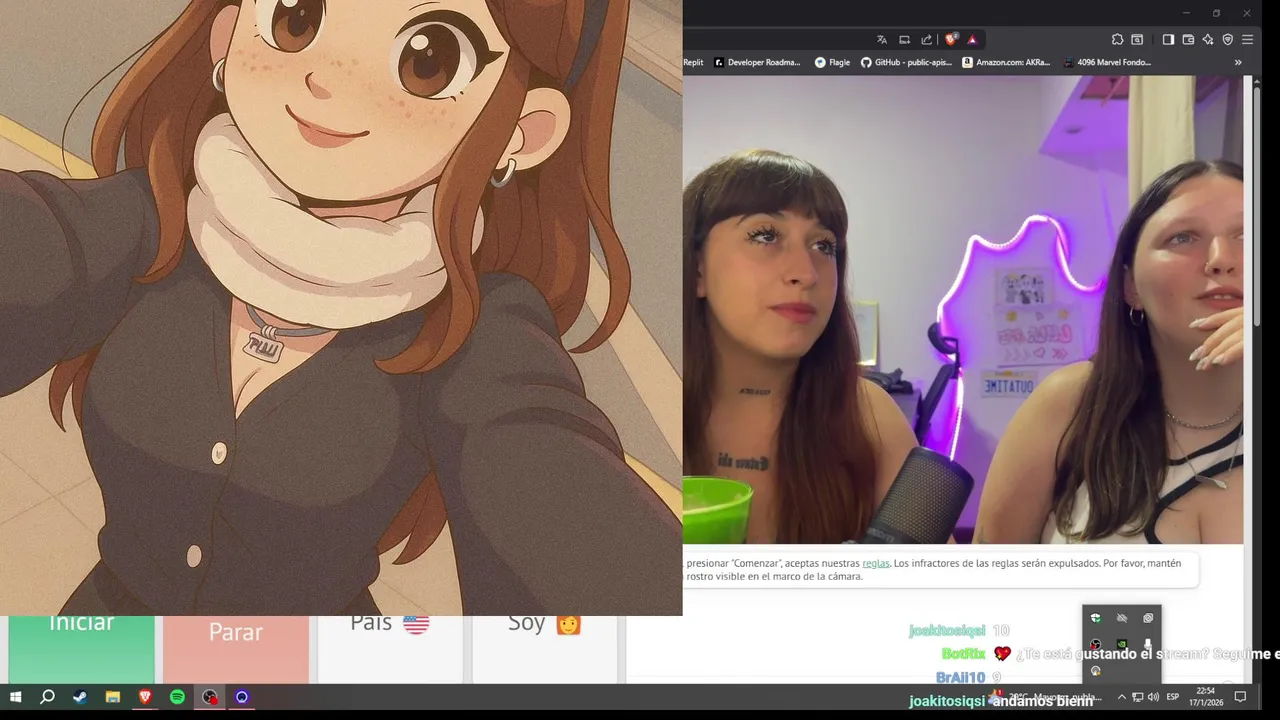Switch the ESP keyboard language indicator
Viewport: 1280px width, 720px height.
(x=1173, y=697)
